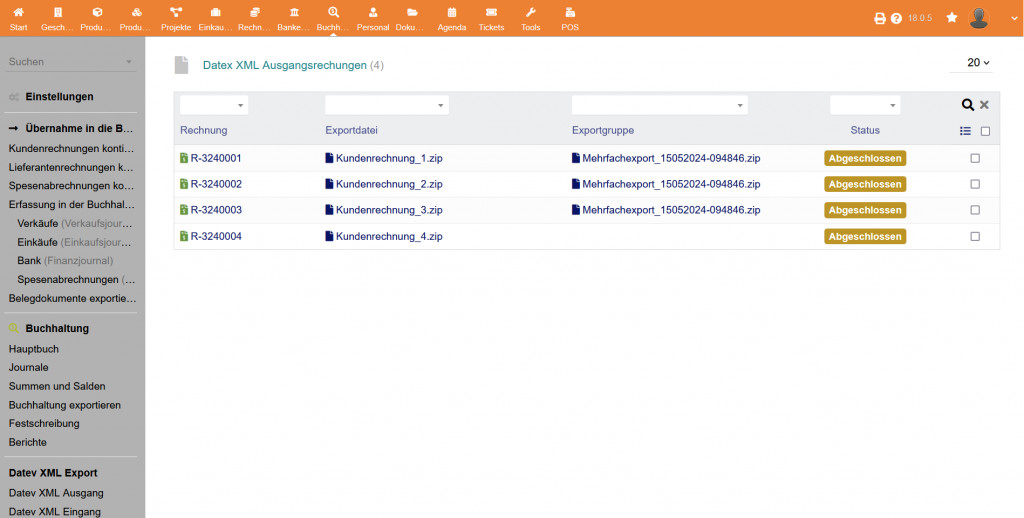This screenshot has height=518, width=1024.
Task: Open Hauptbuch in the sidebar menu
Action: [x=34, y=349]
